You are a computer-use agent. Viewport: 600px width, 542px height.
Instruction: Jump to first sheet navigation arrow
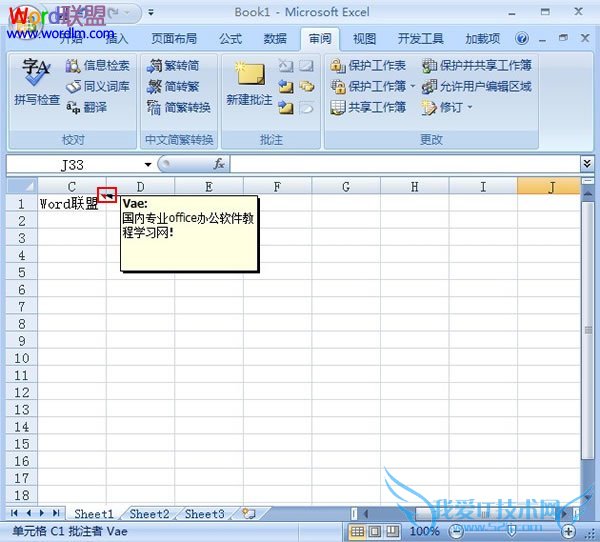coord(14,513)
